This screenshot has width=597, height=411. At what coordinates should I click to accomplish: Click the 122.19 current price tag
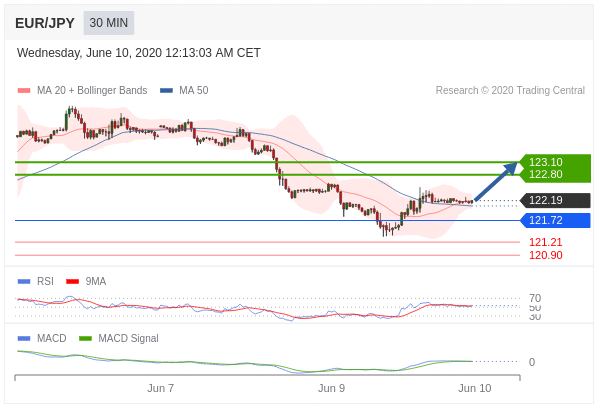(x=555, y=200)
